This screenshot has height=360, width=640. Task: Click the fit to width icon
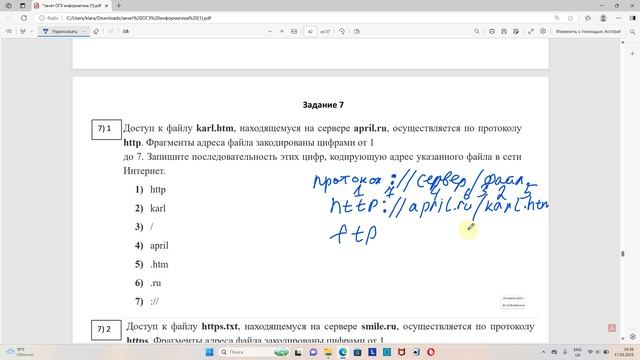(x=294, y=31)
